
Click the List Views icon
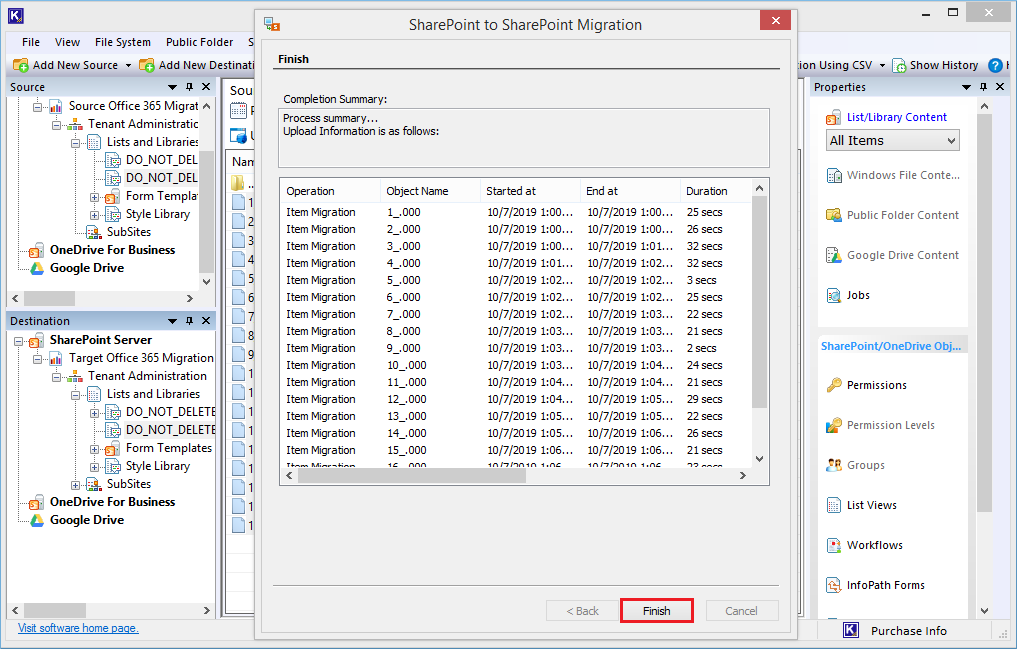[x=834, y=505]
